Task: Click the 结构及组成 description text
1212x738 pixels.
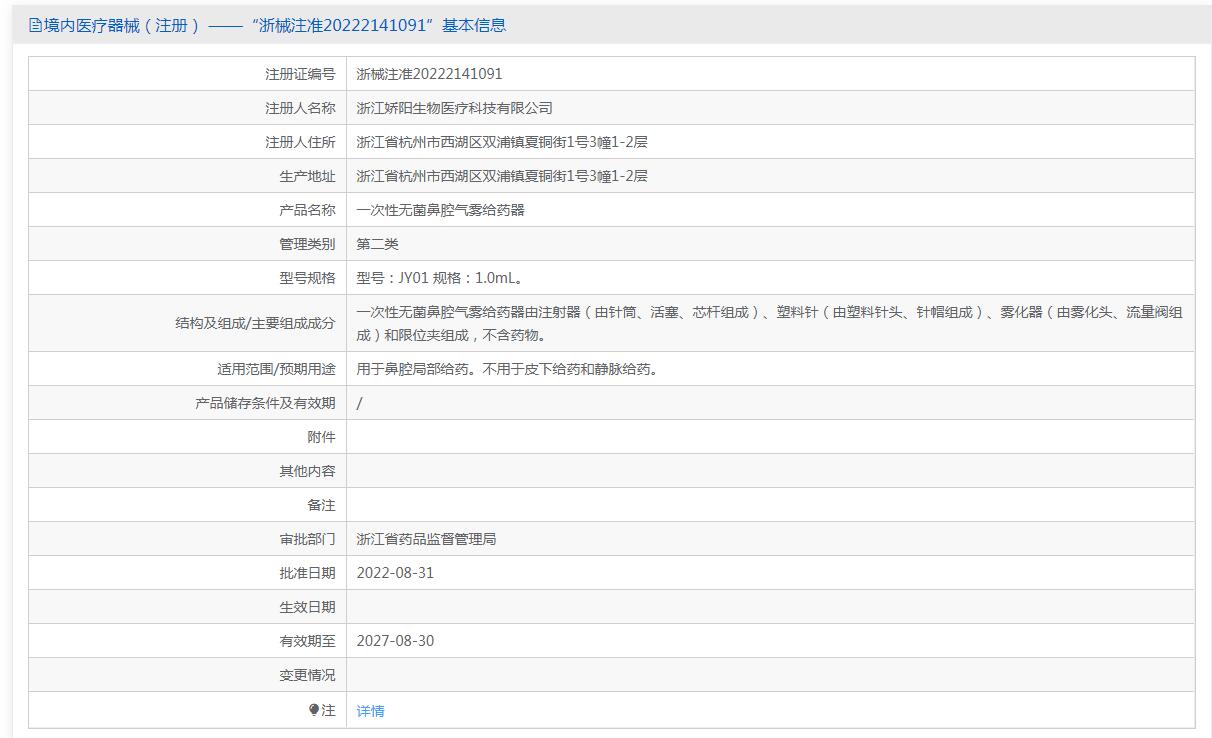Action: pyautogui.click(x=769, y=323)
